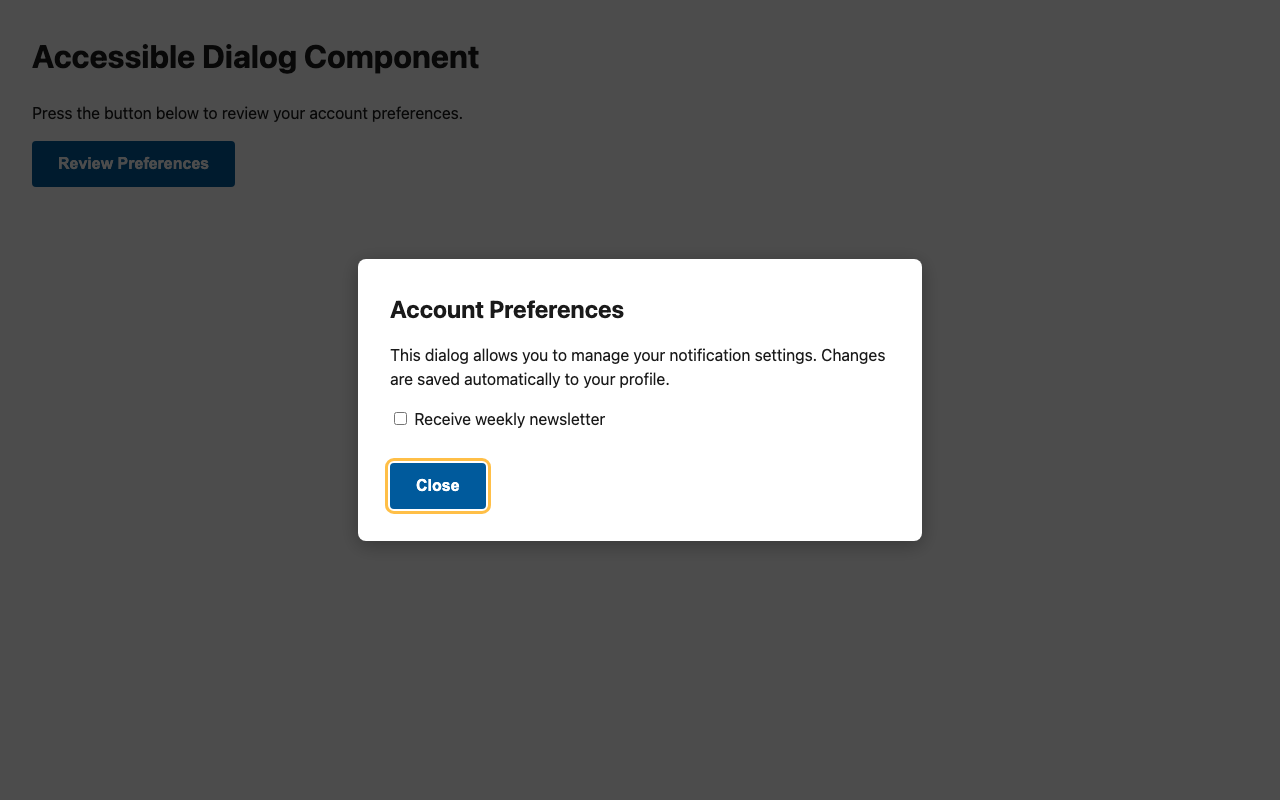Select the Accessible Dialog Component heading

point(255,57)
